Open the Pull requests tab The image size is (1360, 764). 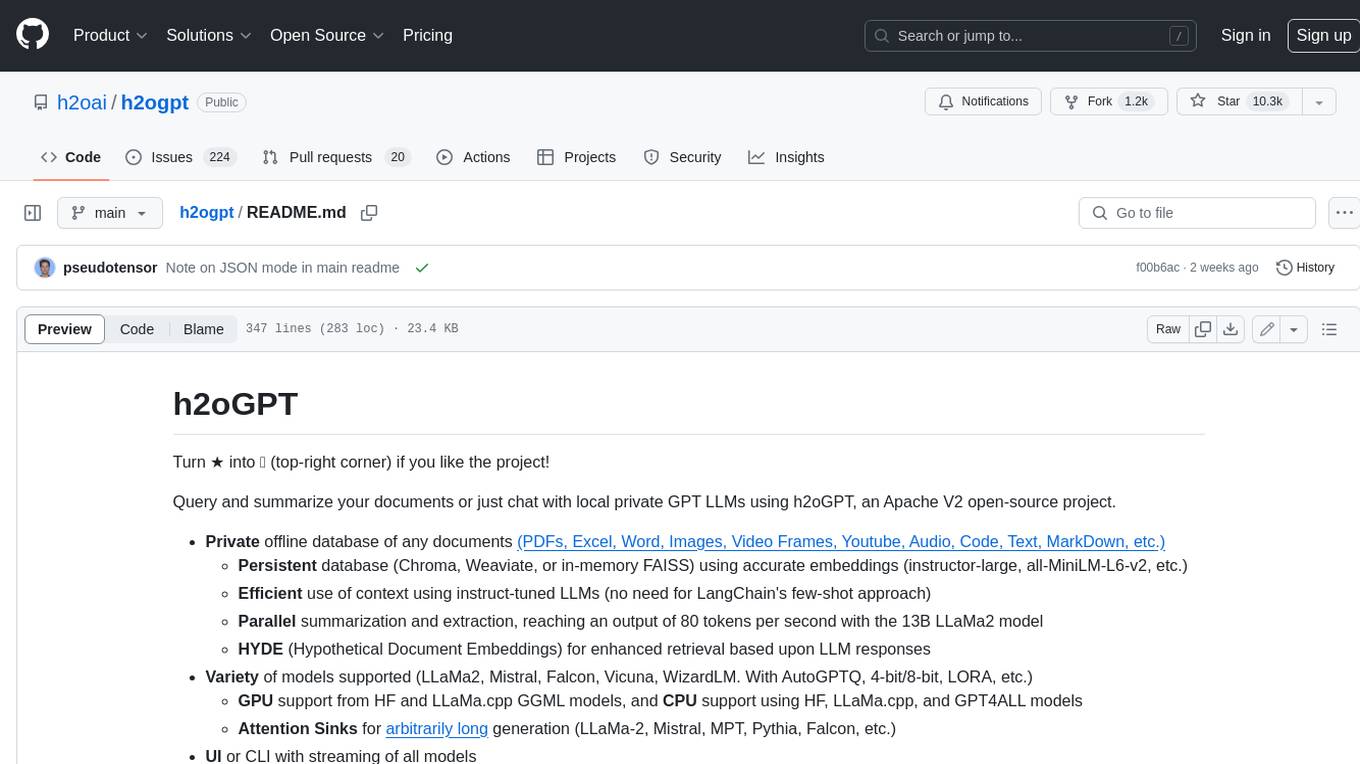pyautogui.click(x=336, y=157)
